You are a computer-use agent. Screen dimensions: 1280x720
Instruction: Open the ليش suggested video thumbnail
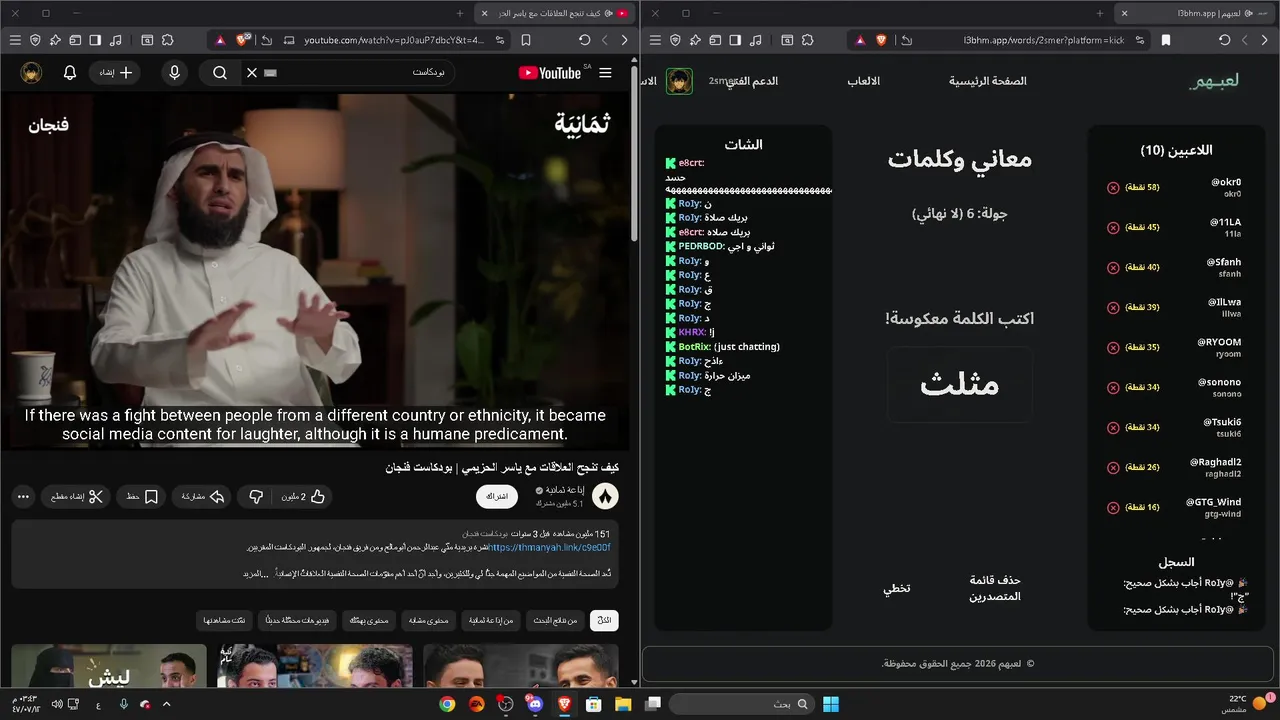pos(109,666)
